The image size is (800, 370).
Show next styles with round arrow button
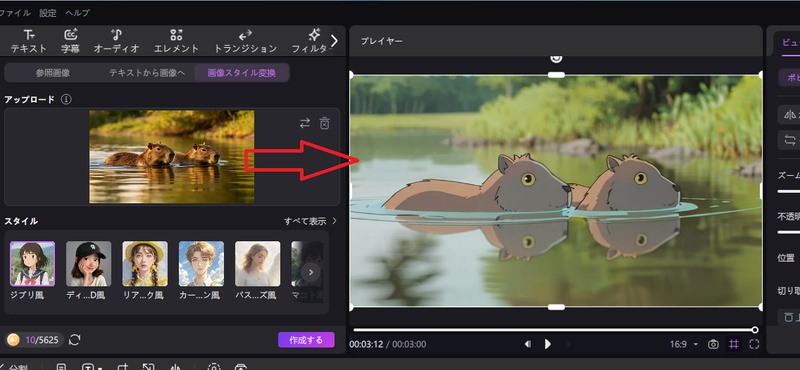(x=311, y=272)
